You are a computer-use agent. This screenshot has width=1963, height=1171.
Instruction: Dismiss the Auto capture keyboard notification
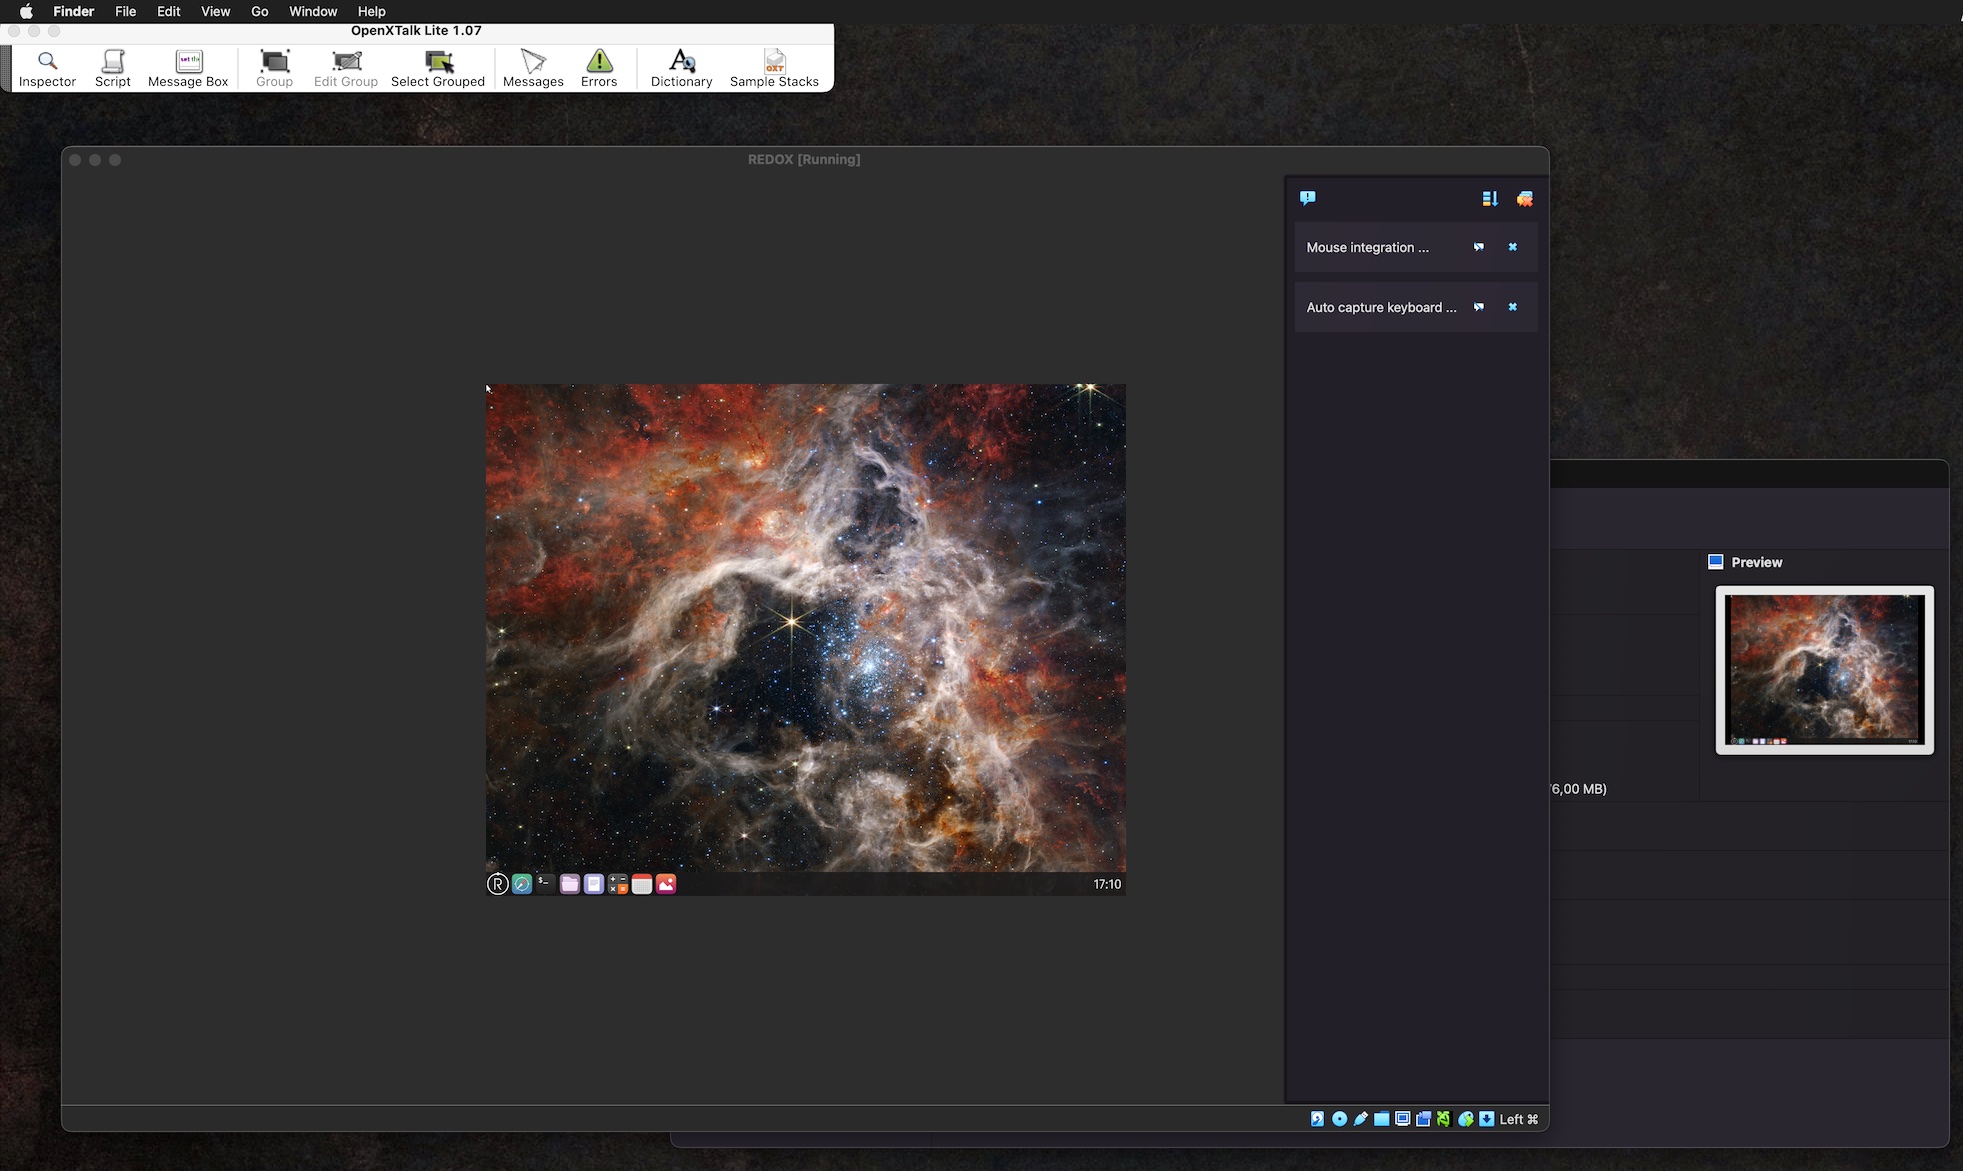1513,307
